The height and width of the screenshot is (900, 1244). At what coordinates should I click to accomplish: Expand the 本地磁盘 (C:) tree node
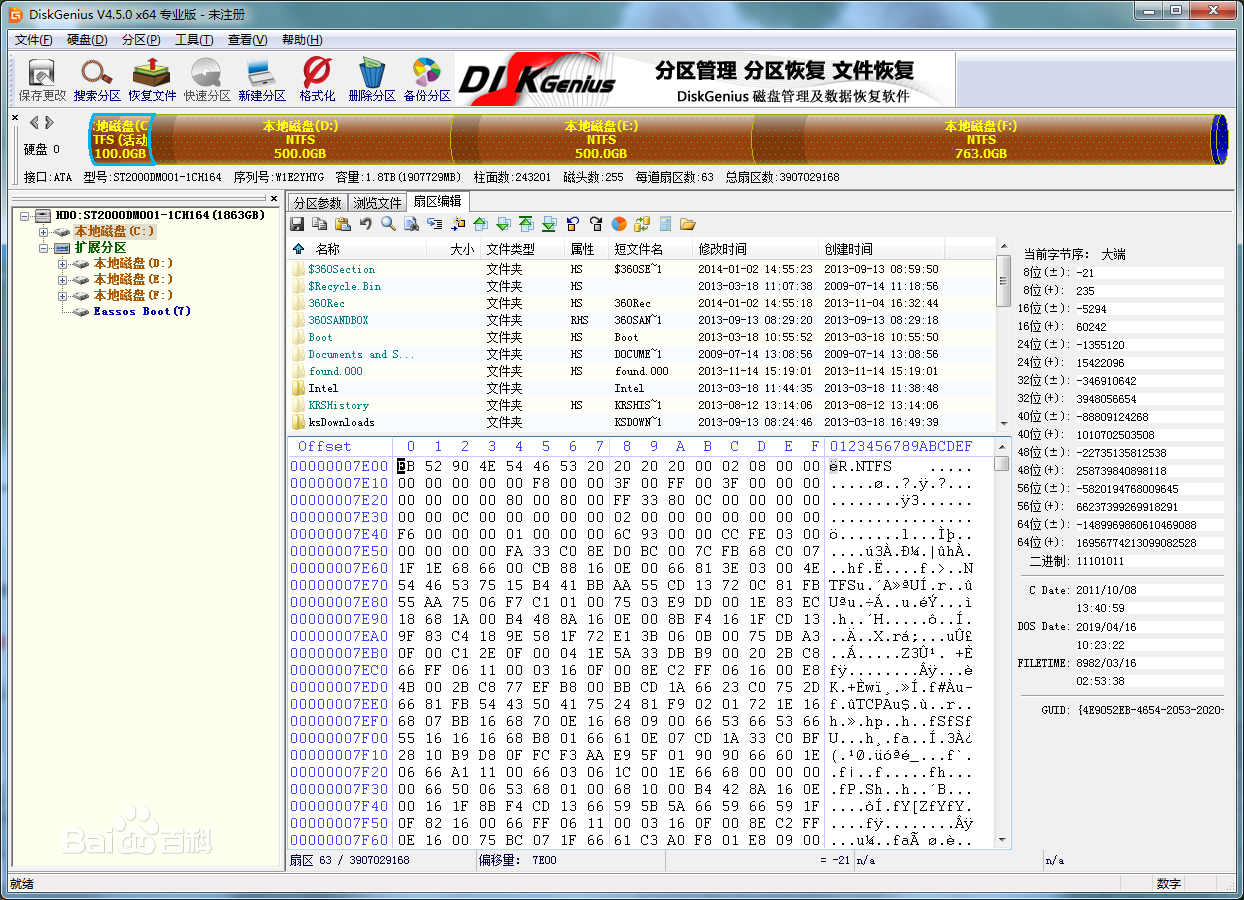(44, 232)
